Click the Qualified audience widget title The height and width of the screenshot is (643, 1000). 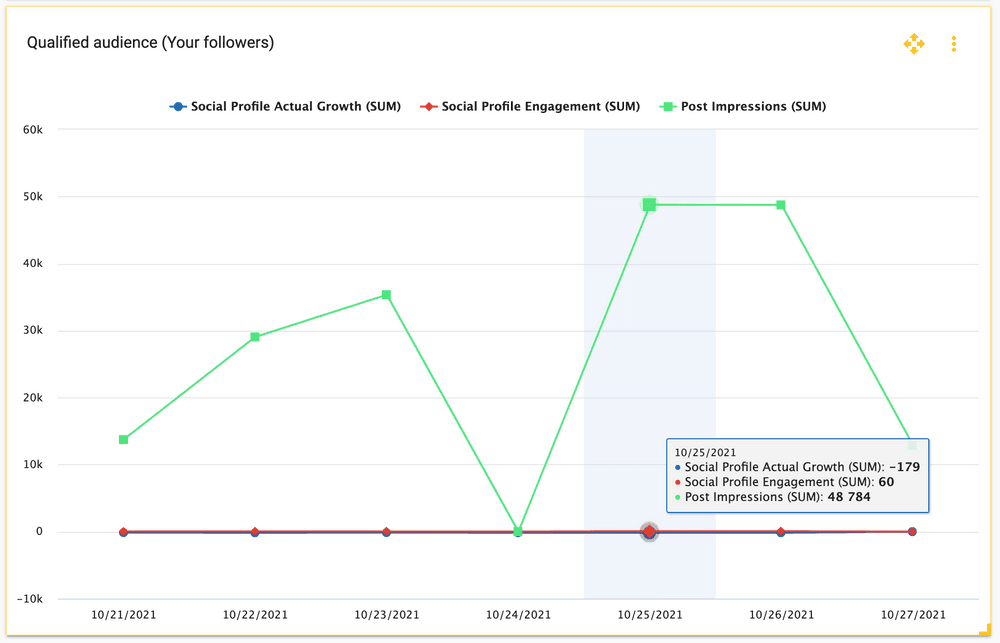pos(150,42)
